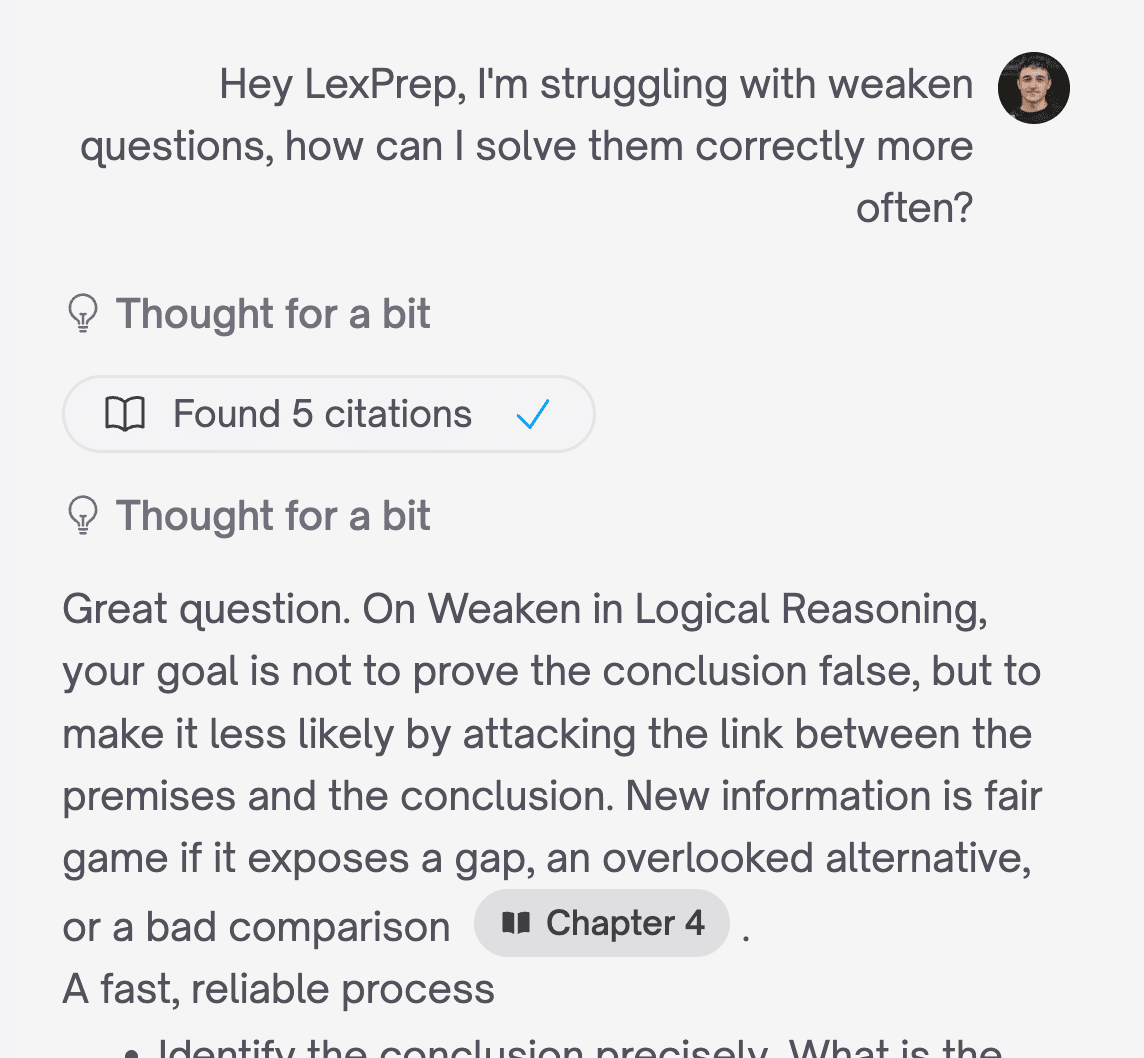Click the rounded Chapter 4 gray pill background
The height and width of the screenshot is (1058, 1144).
pyautogui.click(x=602, y=923)
